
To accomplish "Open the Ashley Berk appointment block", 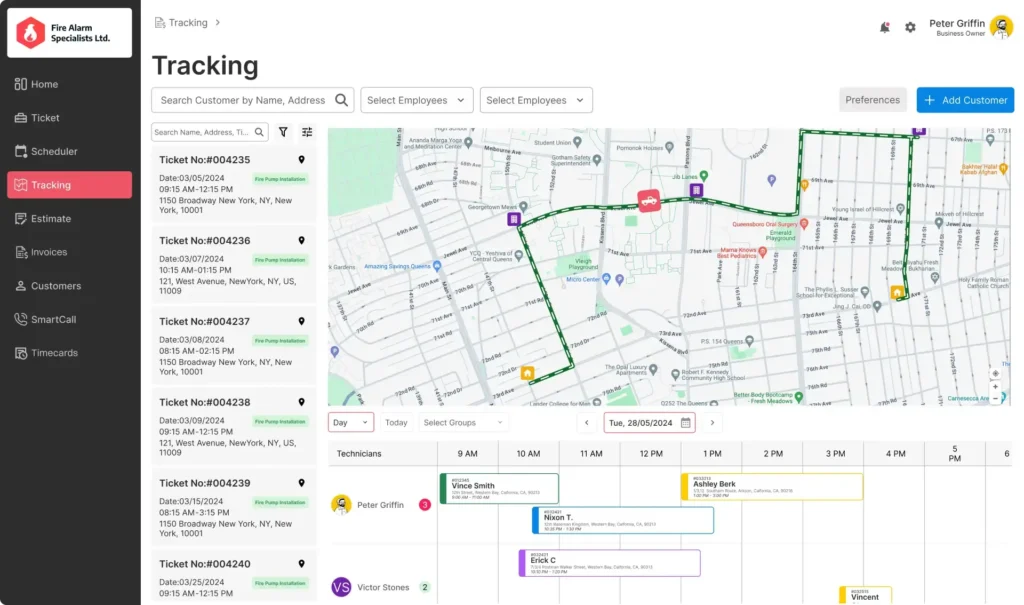I will point(772,487).
